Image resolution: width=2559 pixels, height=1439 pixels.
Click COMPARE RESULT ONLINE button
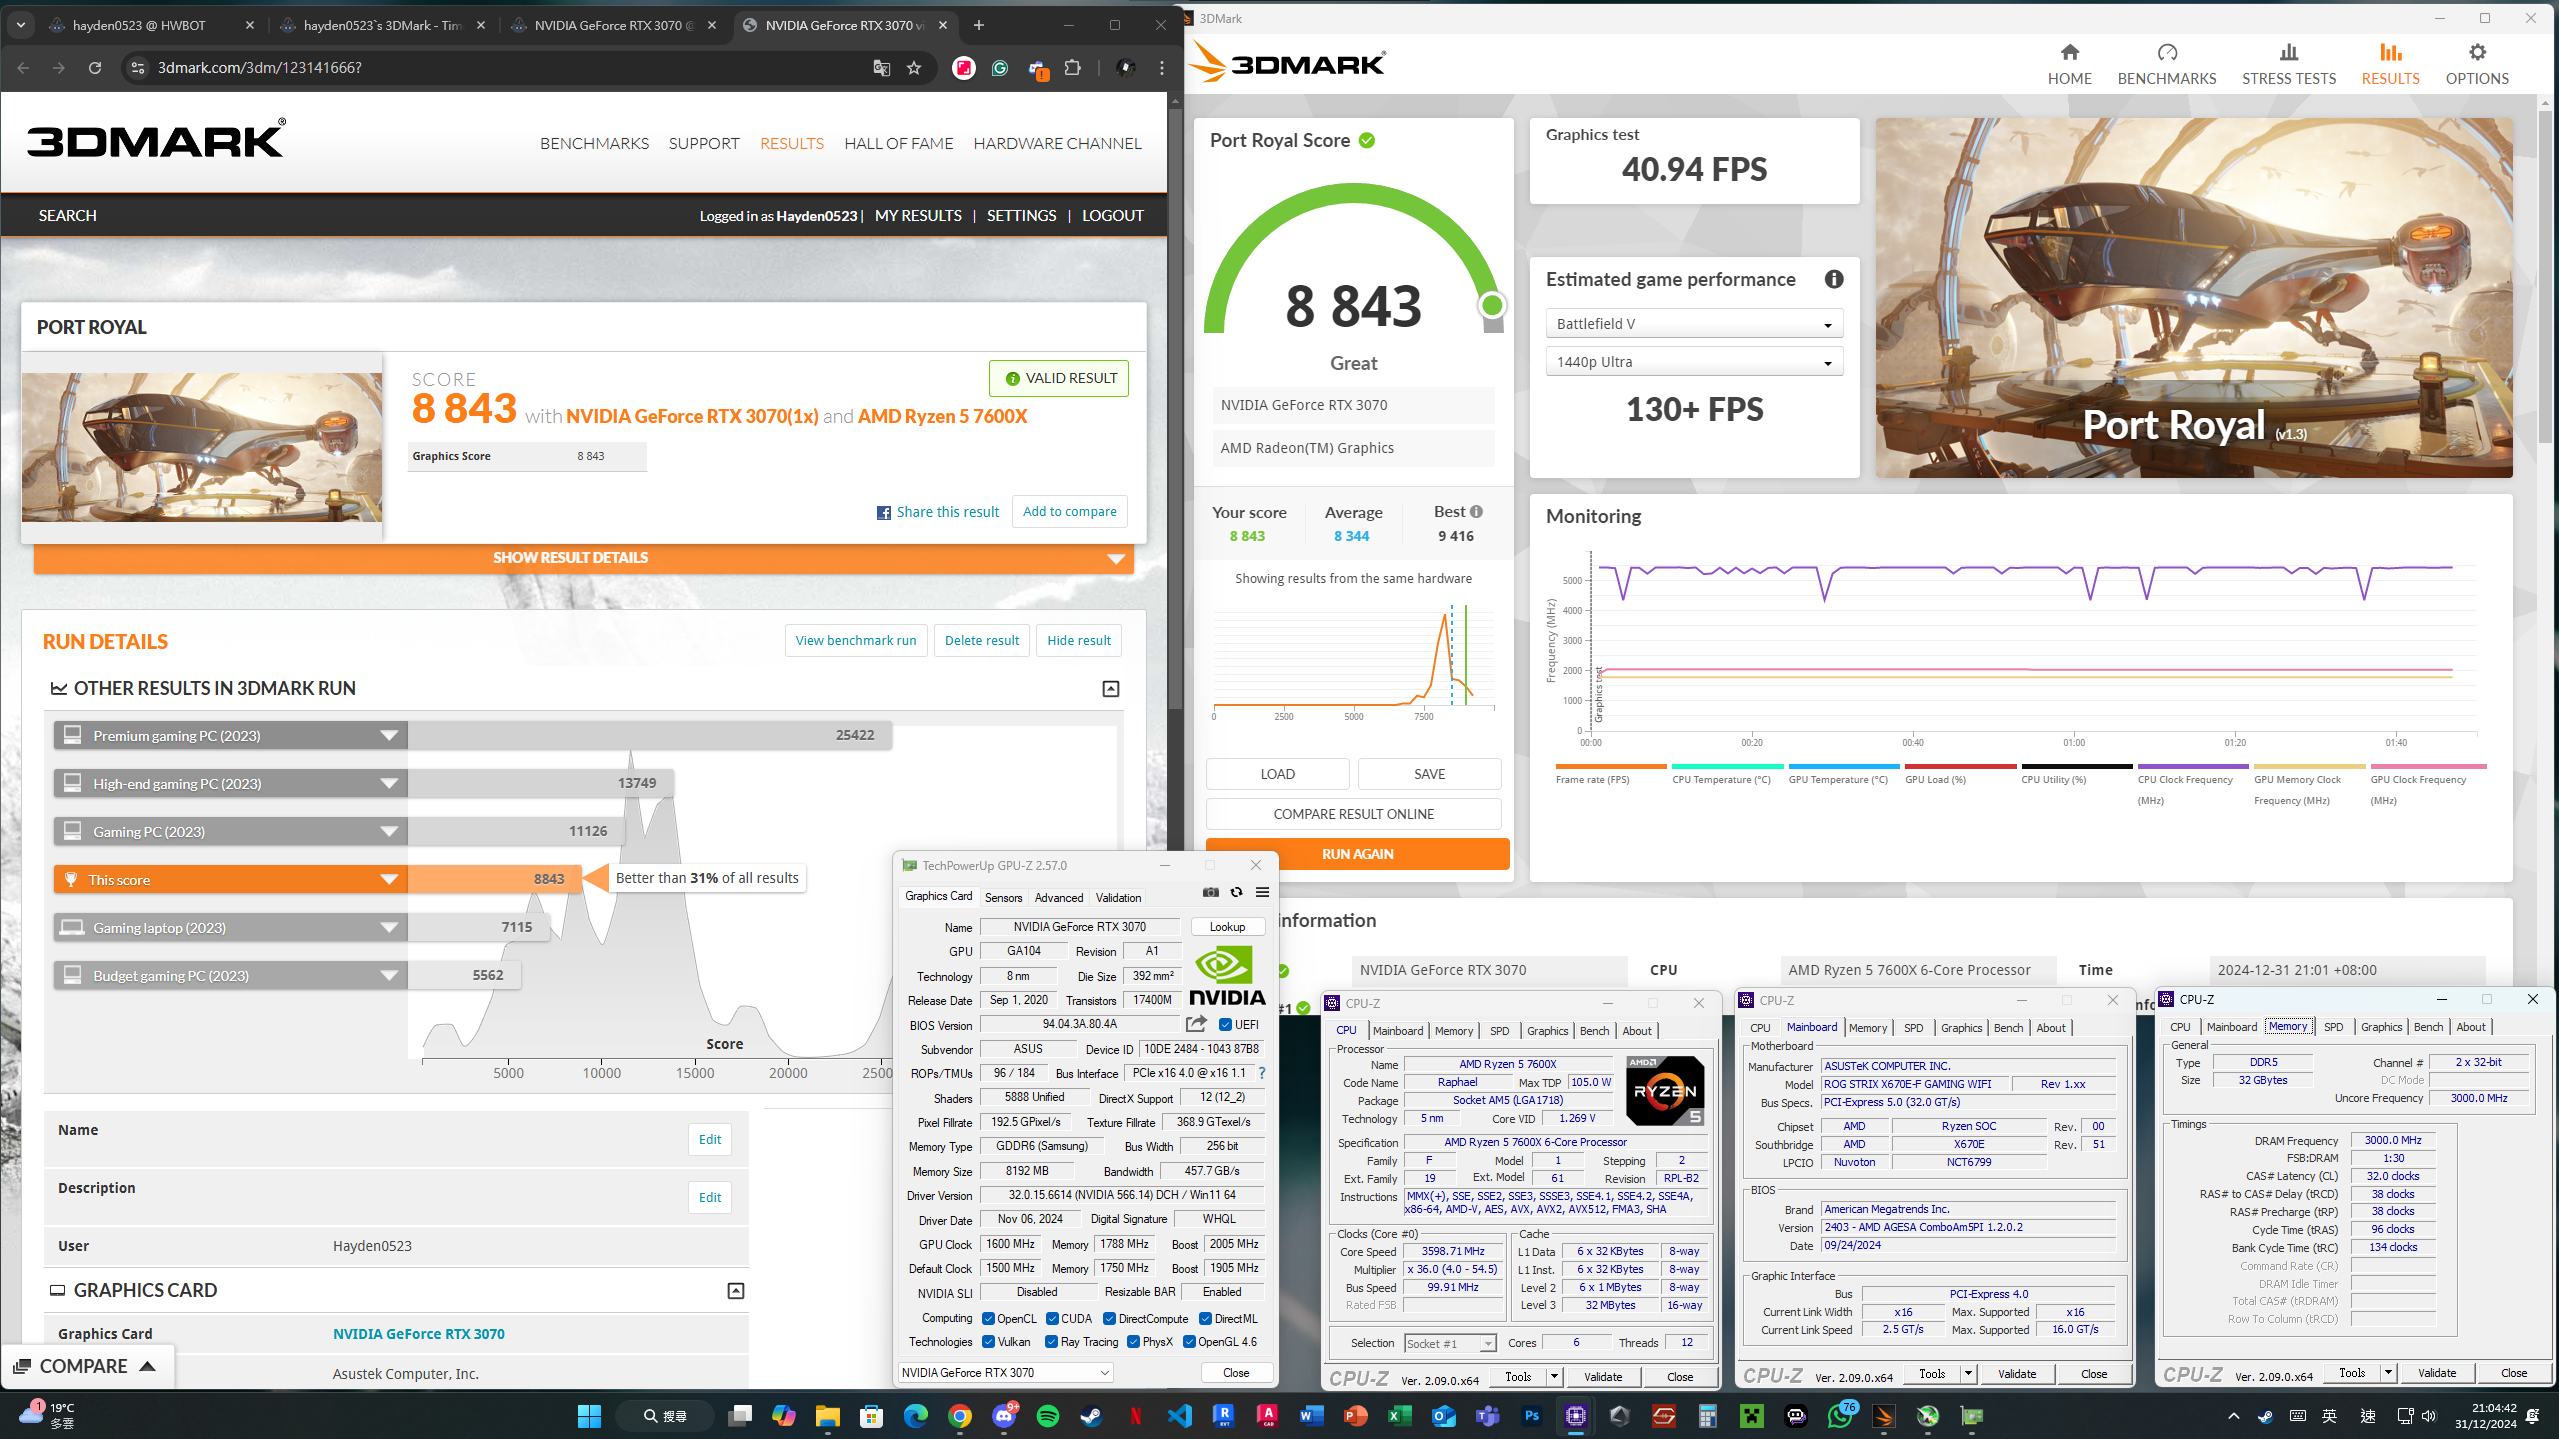pos(1353,814)
